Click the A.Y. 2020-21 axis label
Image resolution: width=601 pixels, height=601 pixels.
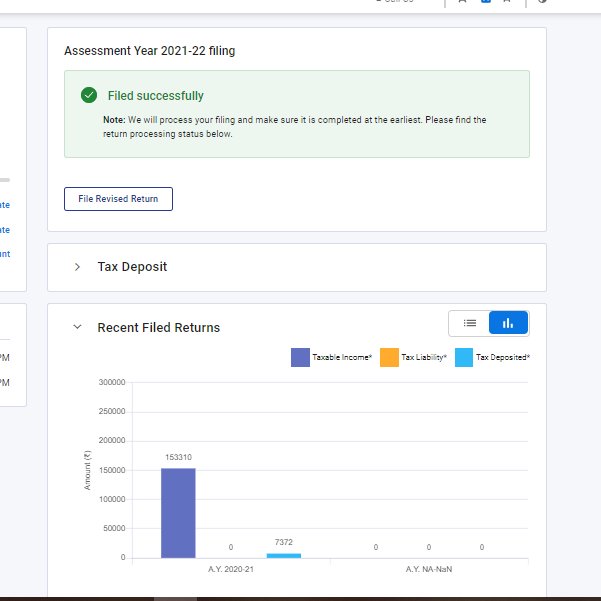(231, 569)
